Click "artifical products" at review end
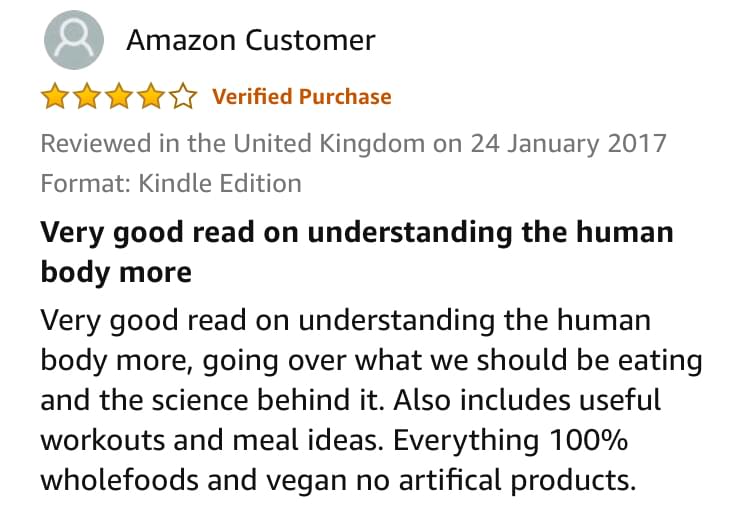 point(518,480)
